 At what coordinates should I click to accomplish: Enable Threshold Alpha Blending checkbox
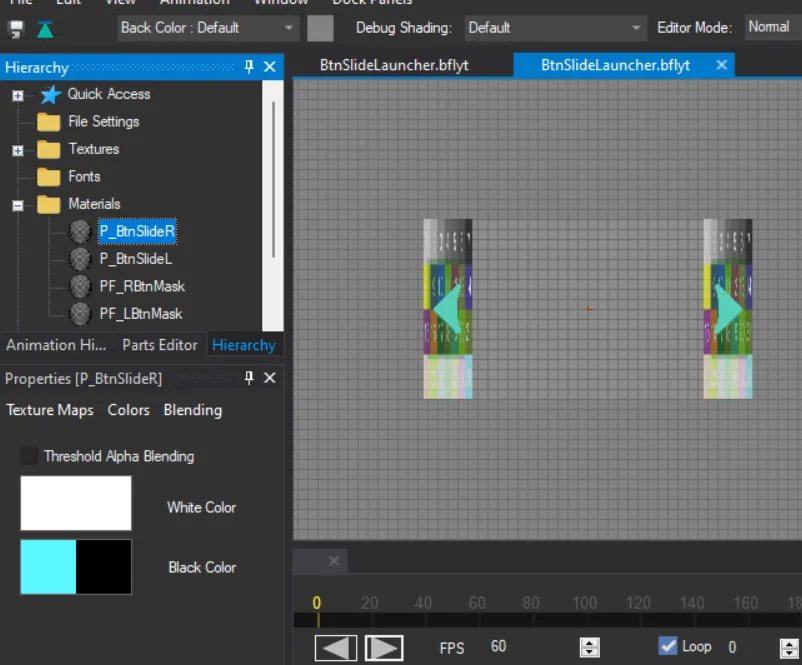[x=30, y=456]
